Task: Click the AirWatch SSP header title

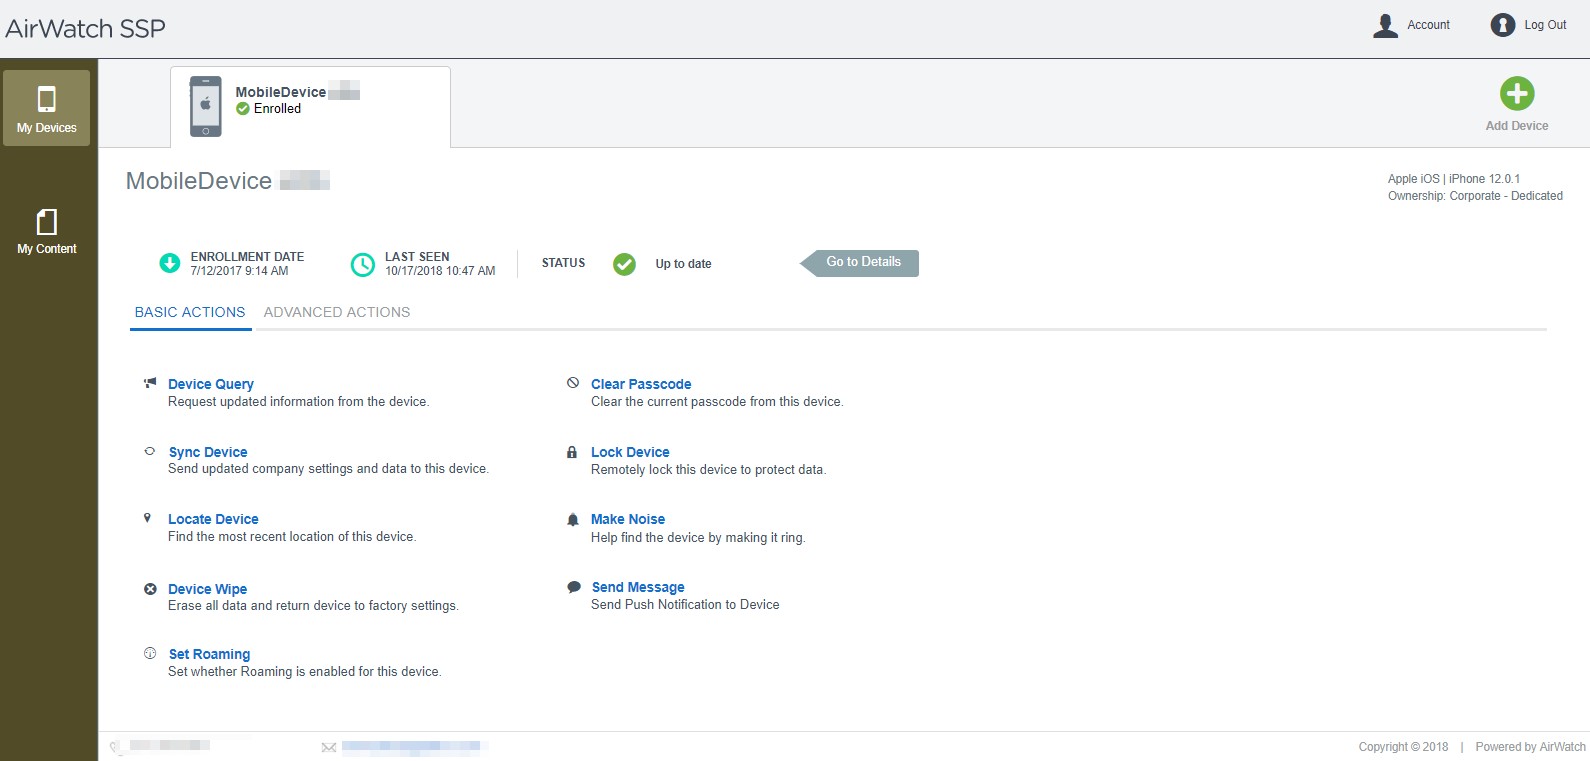Action: pyautogui.click(x=85, y=29)
